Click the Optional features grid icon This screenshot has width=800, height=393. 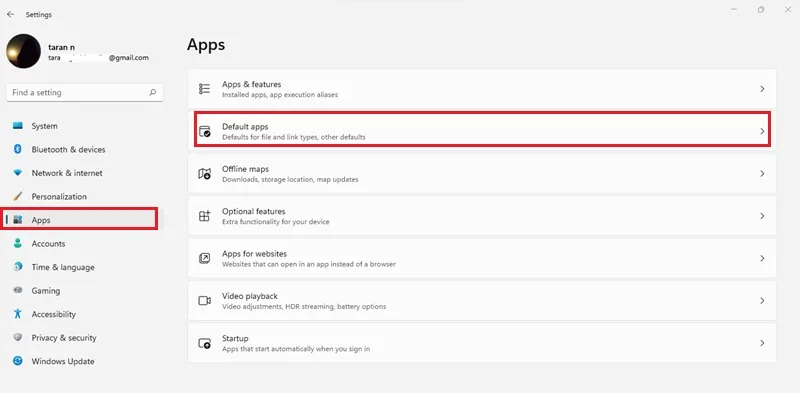click(x=204, y=216)
